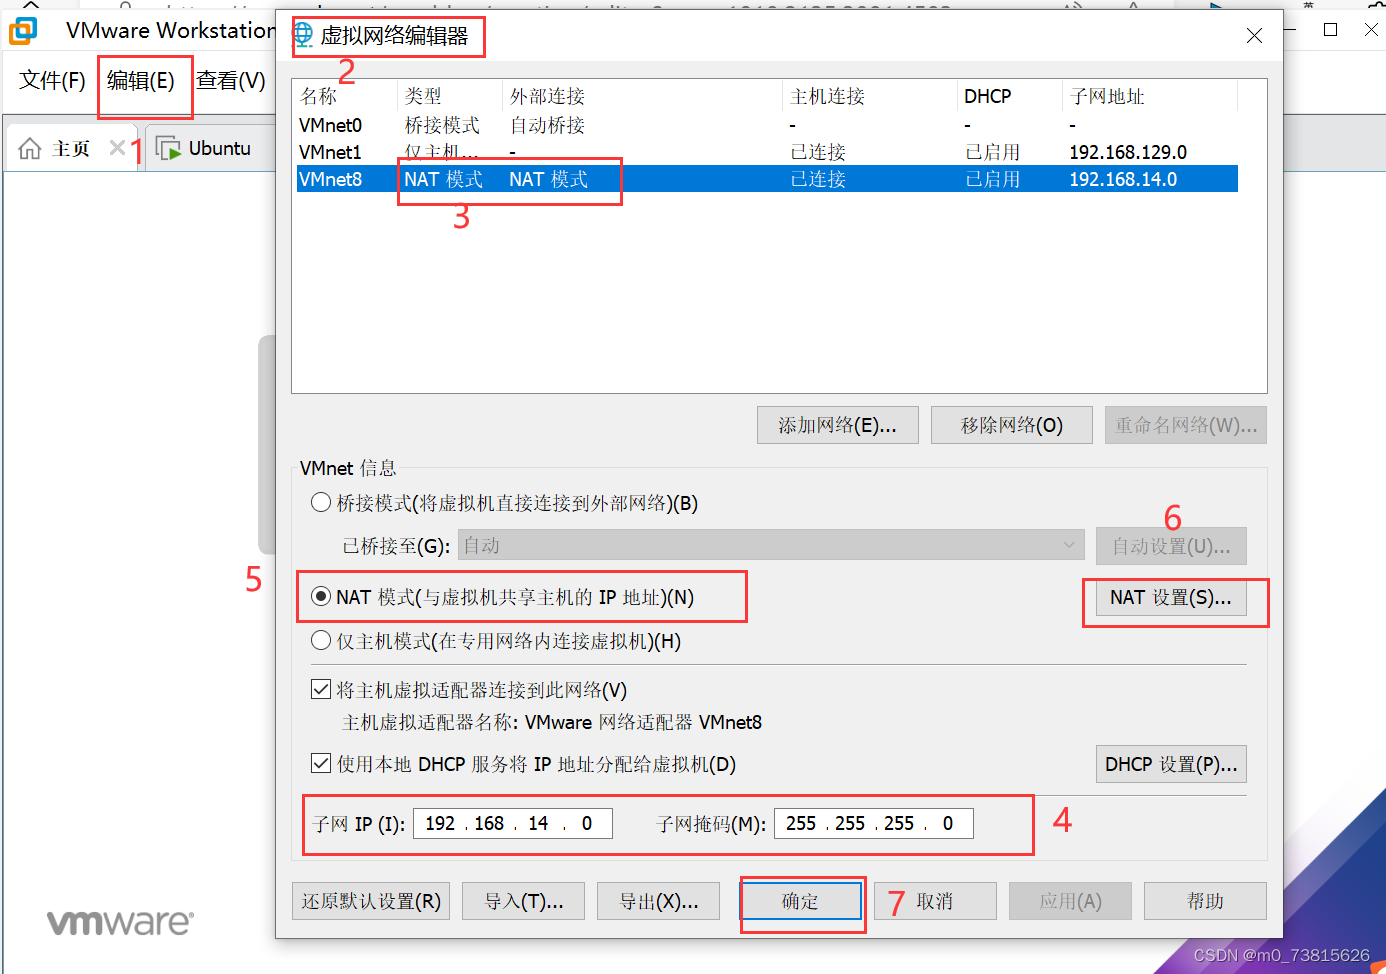Disable the local DHCP service checkbox

click(321, 762)
